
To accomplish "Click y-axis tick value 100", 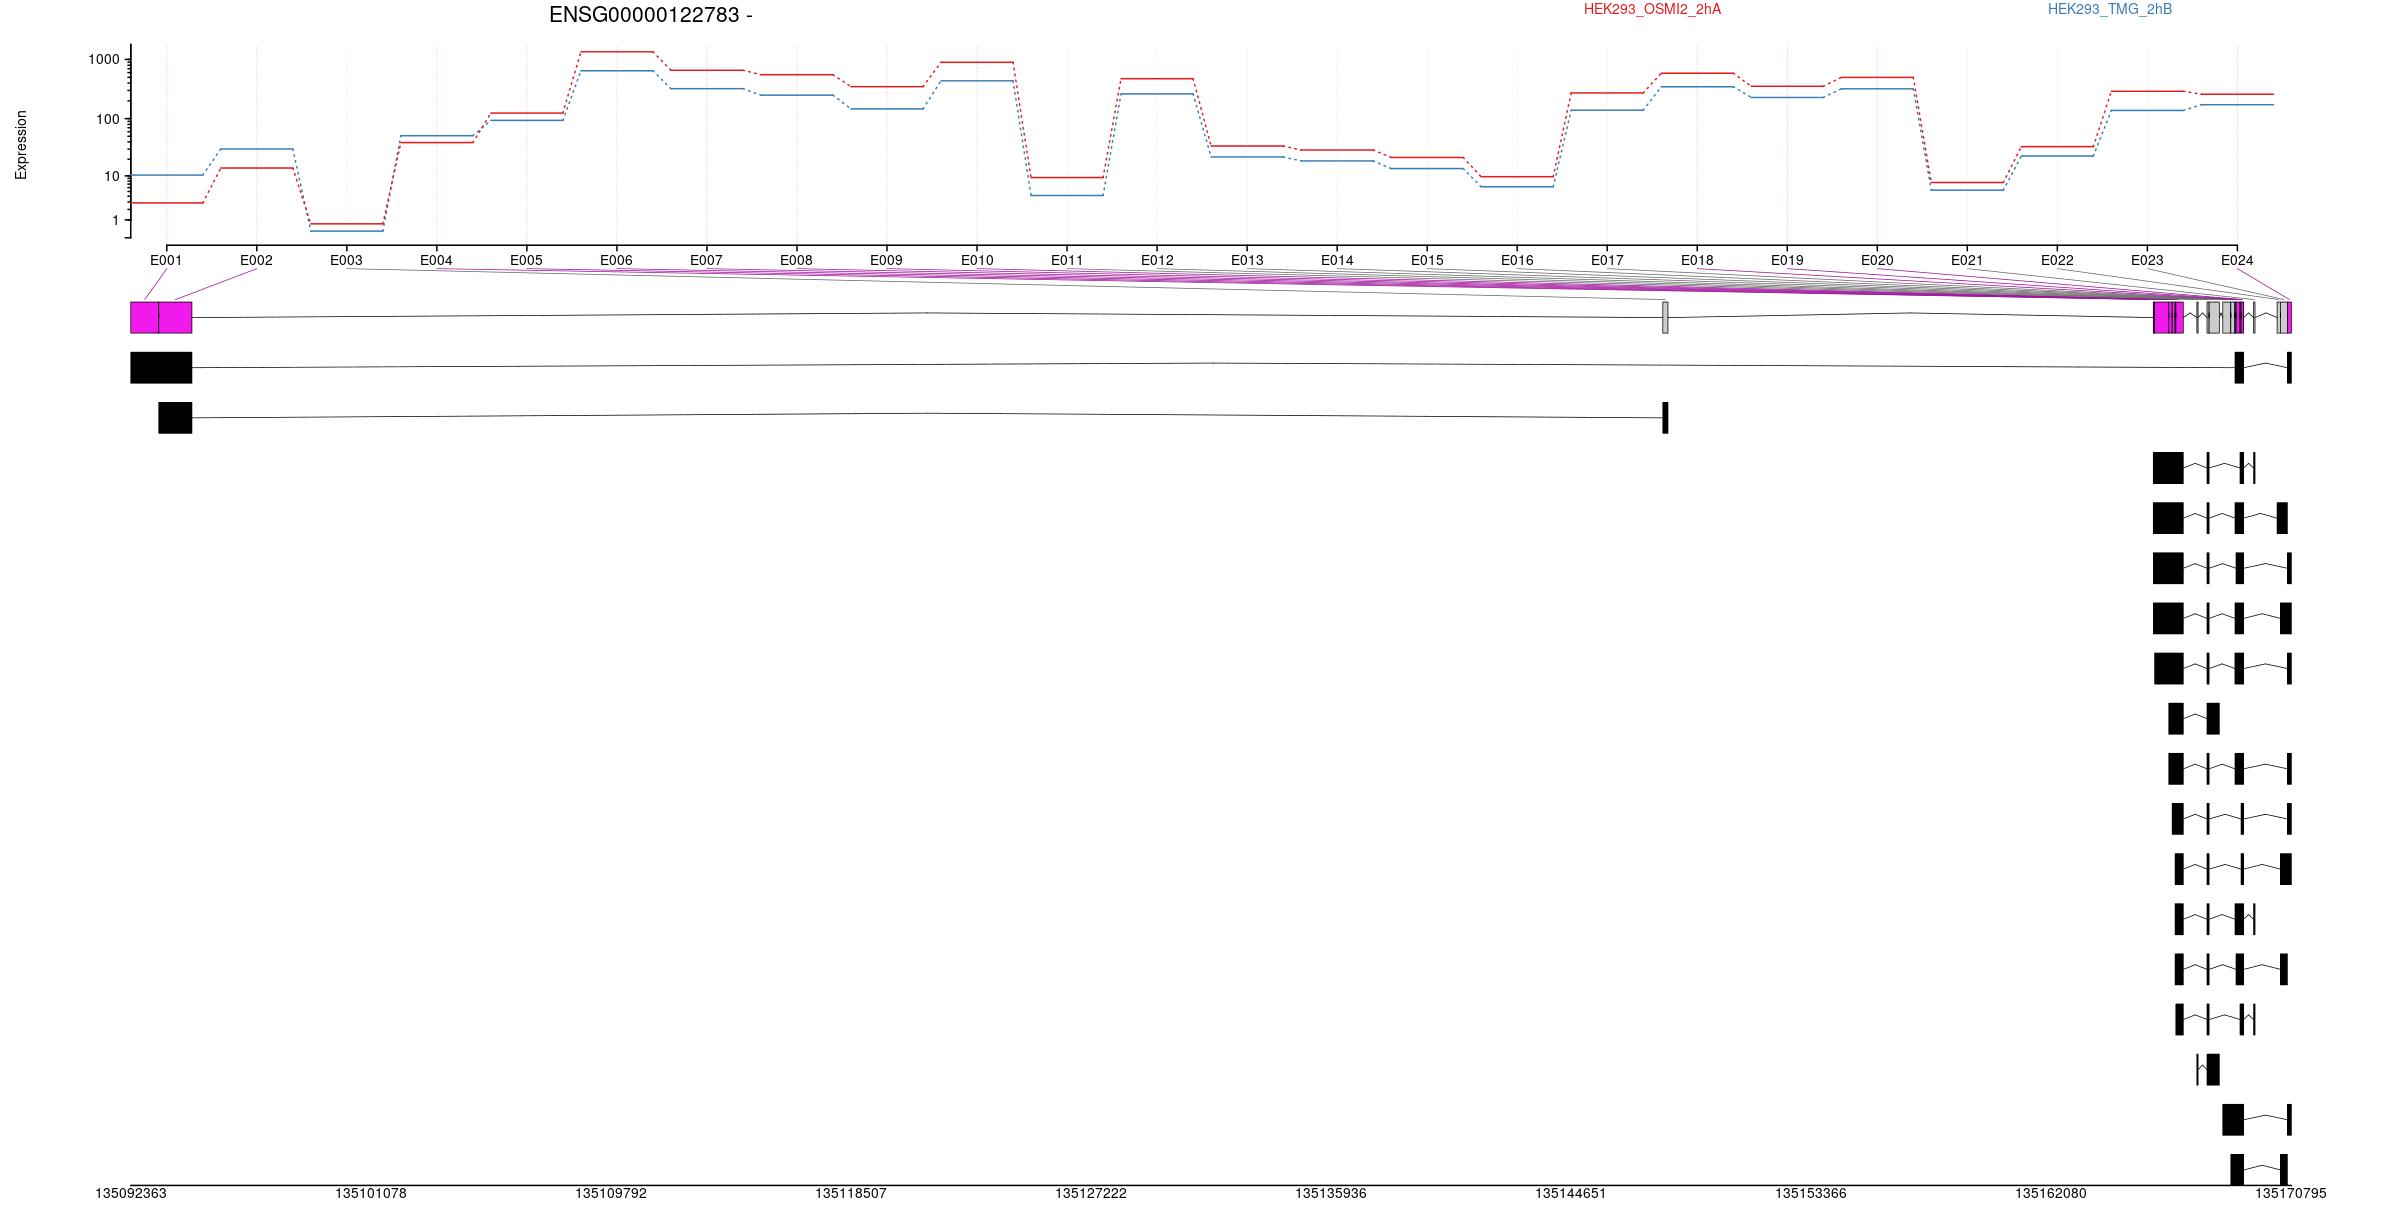I will tap(108, 119).
